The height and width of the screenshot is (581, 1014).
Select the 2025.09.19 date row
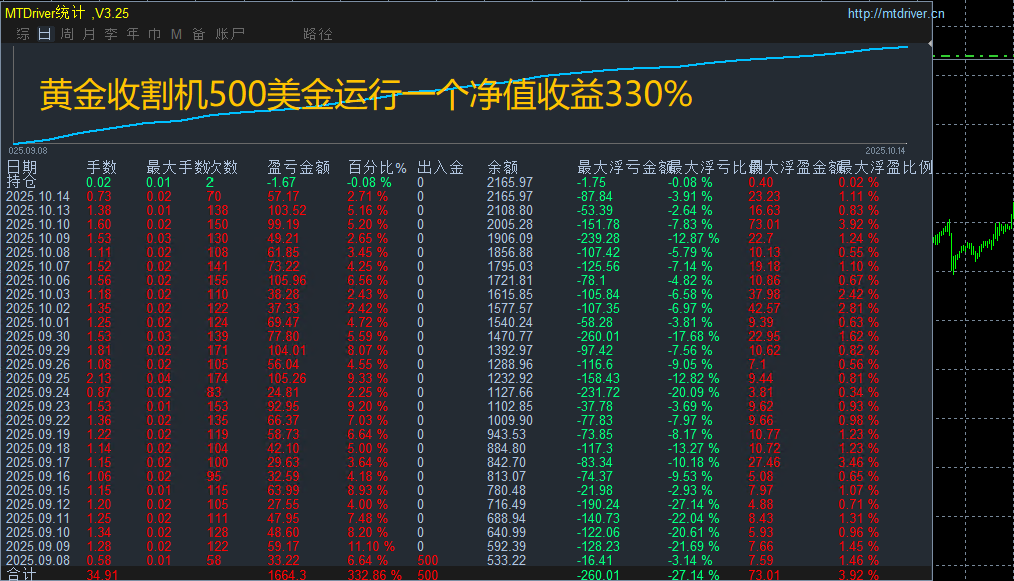(x=38, y=434)
